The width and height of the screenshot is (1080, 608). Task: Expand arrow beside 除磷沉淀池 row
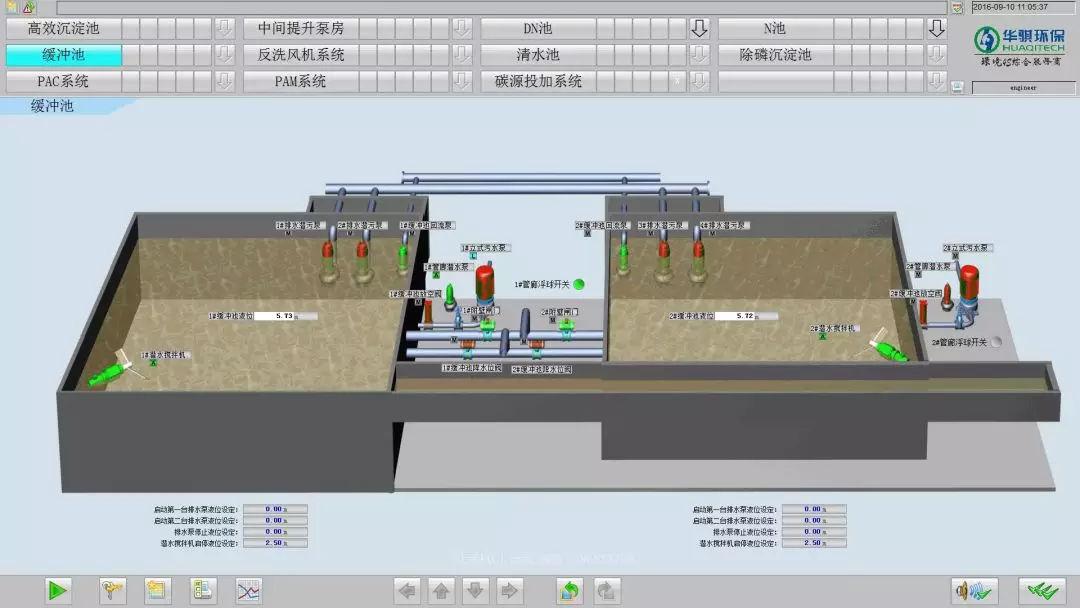936,54
